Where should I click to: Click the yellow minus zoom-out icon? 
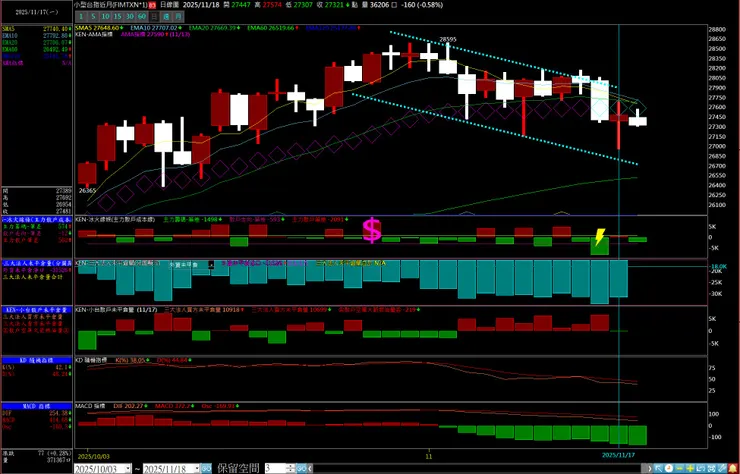[679, 469]
